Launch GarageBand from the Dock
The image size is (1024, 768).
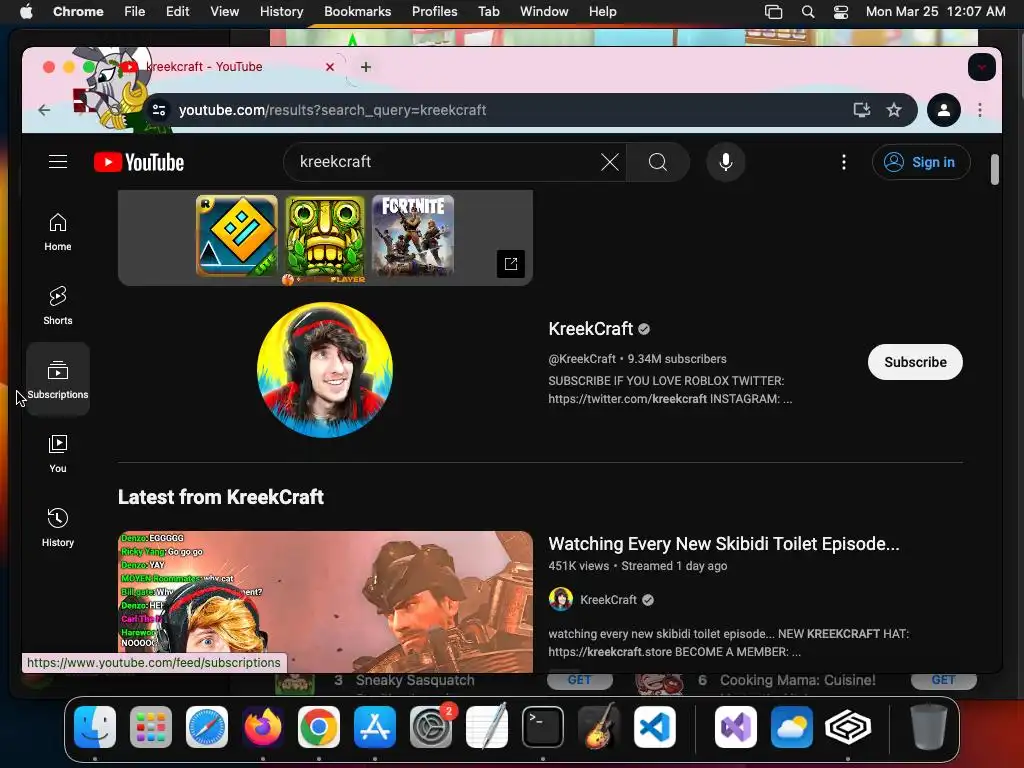[x=599, y=727]
